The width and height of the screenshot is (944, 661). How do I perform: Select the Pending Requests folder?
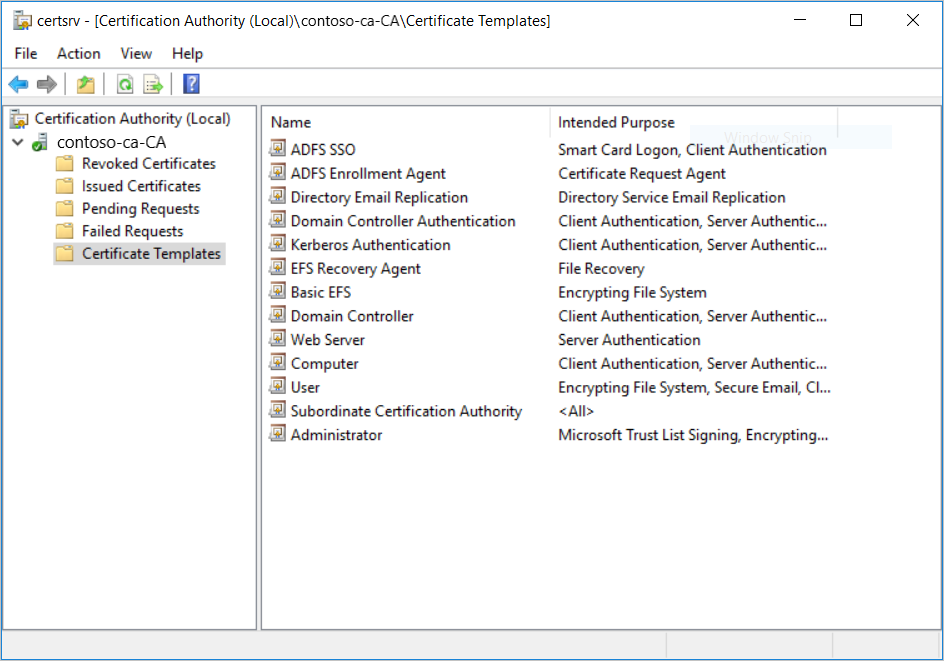[x=142, y=208]
